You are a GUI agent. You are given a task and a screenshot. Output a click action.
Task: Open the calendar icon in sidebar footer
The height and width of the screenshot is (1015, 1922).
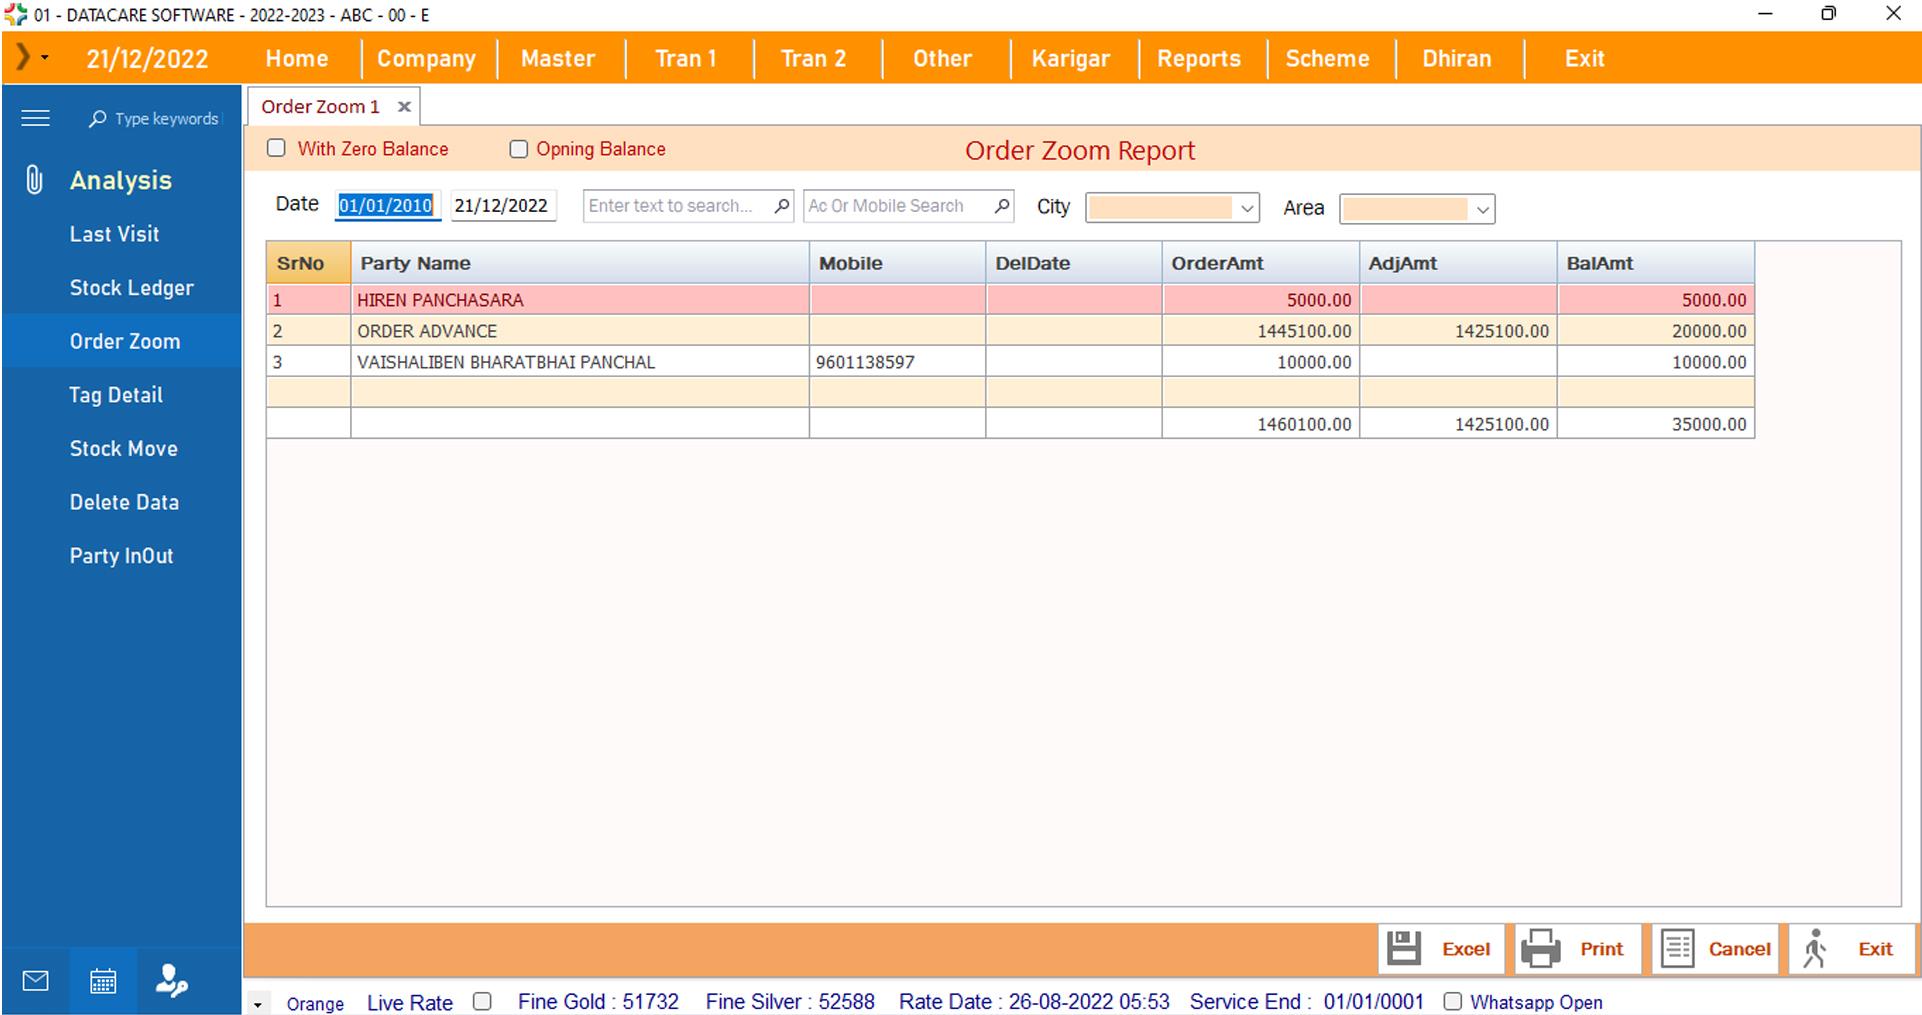(x=103, y=981)
